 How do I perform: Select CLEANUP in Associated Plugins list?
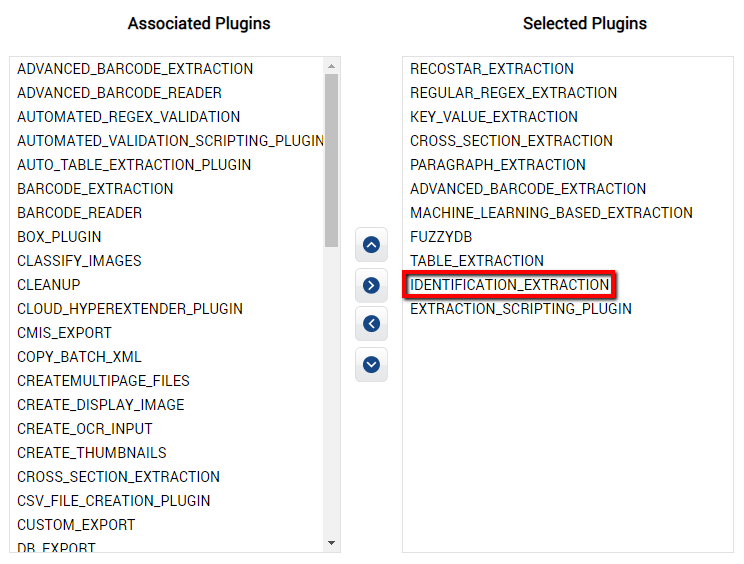(48, 285)
